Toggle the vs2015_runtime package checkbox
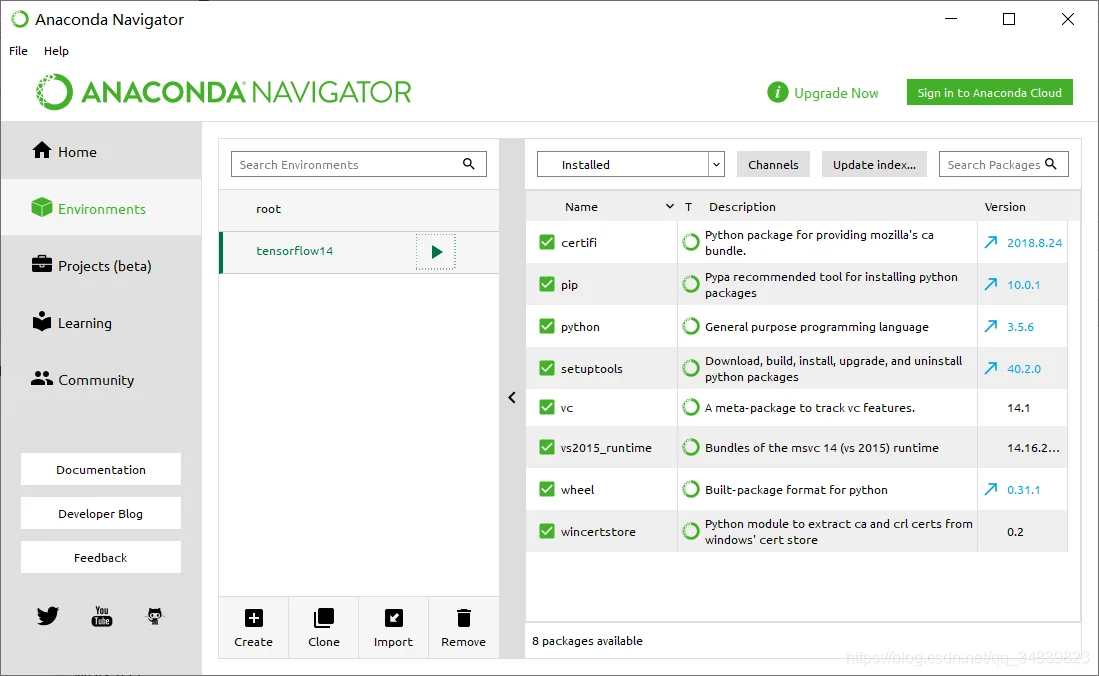 (547, 447)
